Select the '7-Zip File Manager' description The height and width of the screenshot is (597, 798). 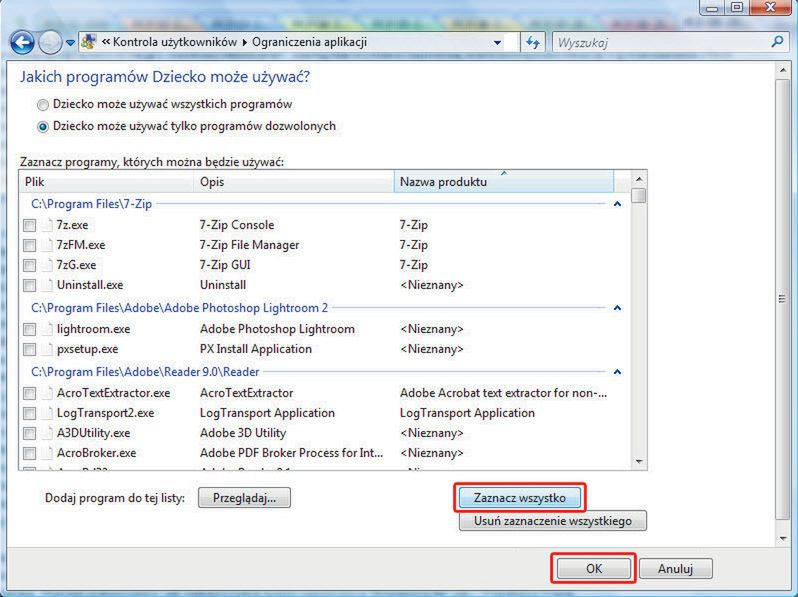tap(249, 245)
